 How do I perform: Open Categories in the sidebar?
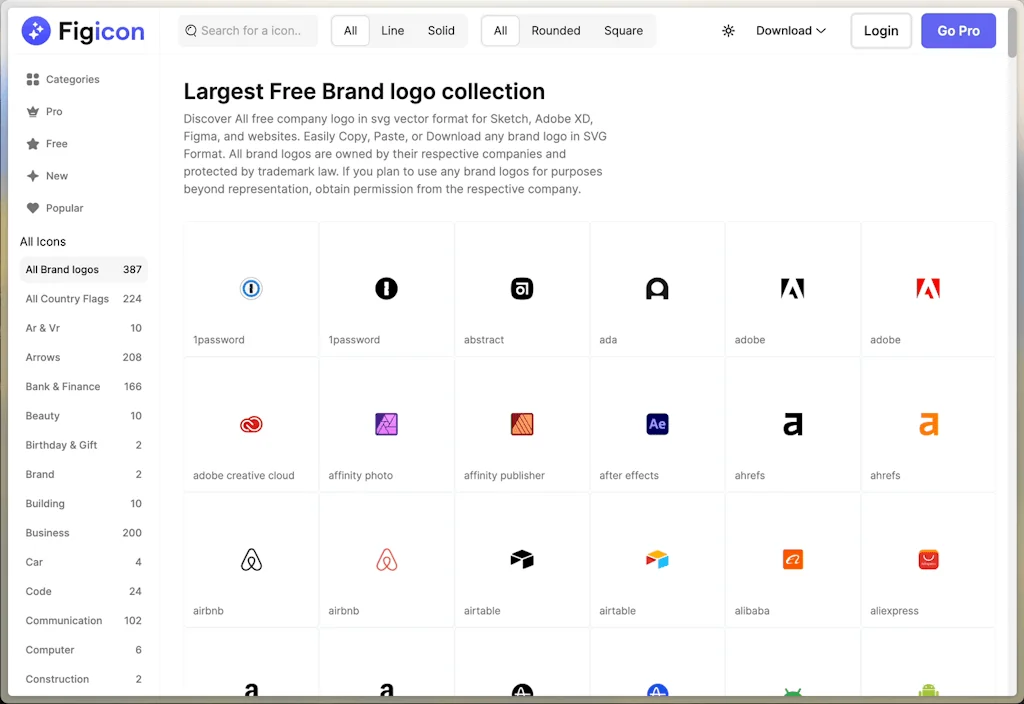coord(72,79)
